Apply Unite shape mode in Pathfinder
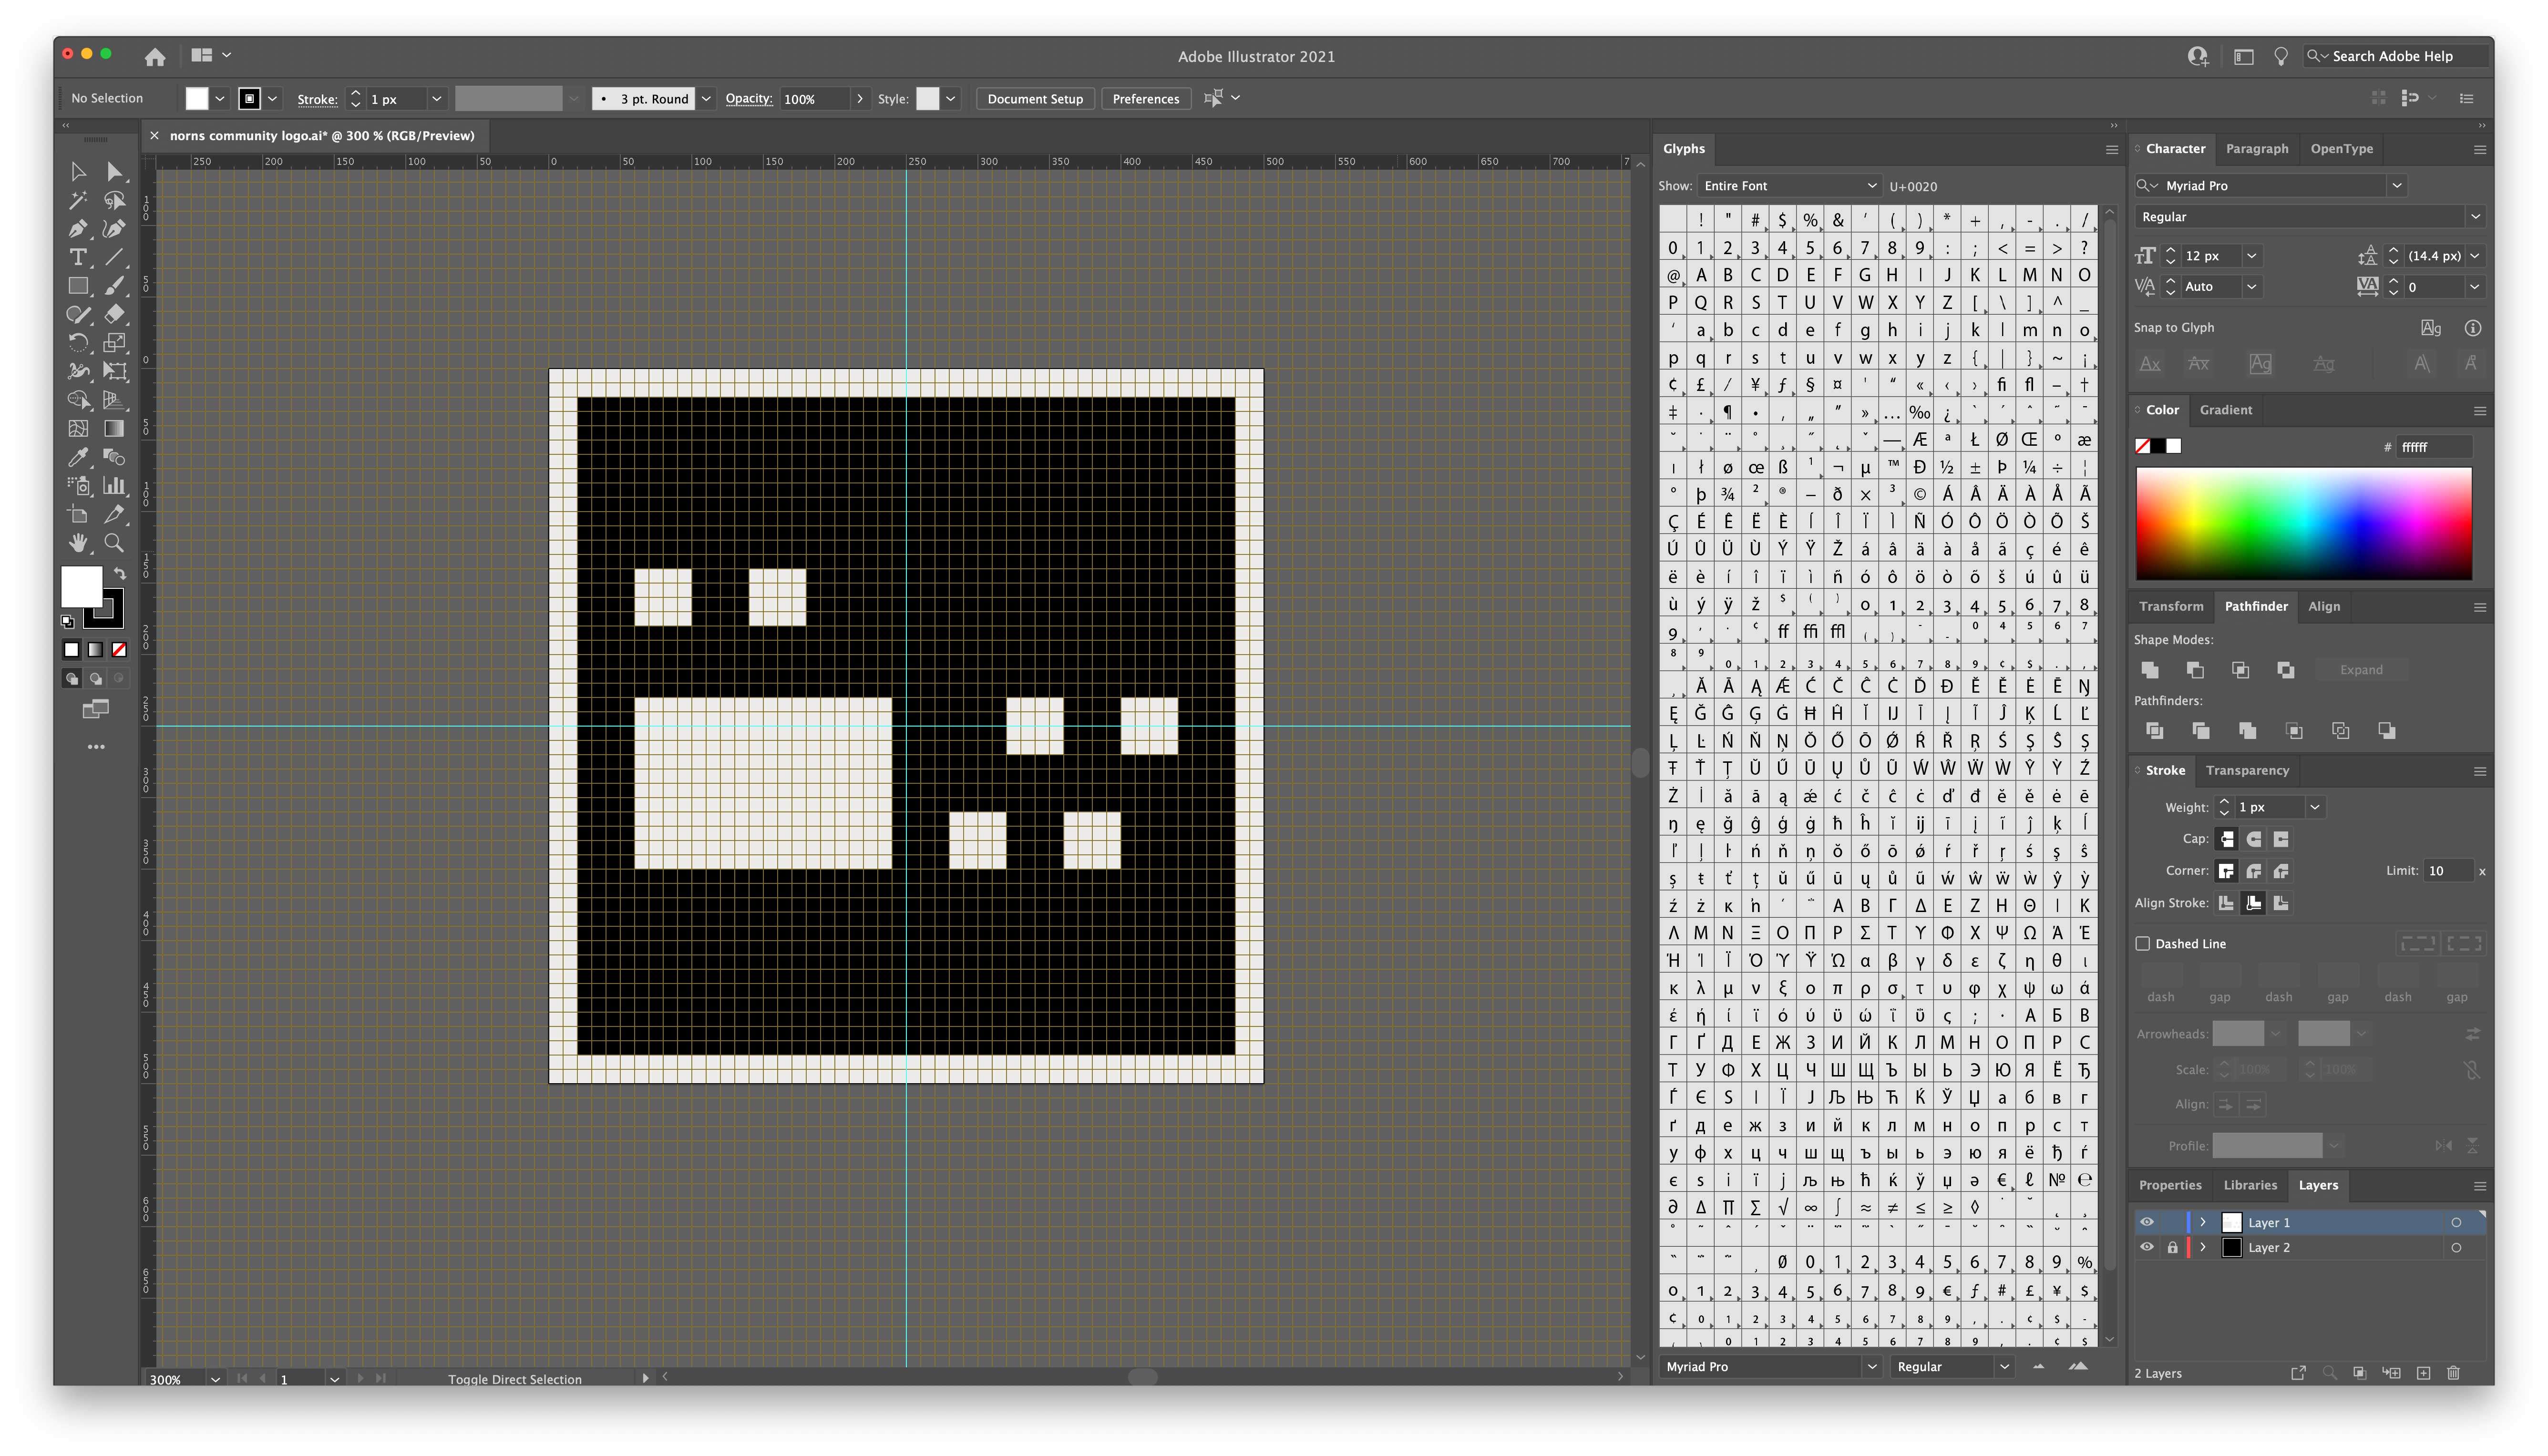This screenshot has width=2548, height=1456. (2149, 670)
